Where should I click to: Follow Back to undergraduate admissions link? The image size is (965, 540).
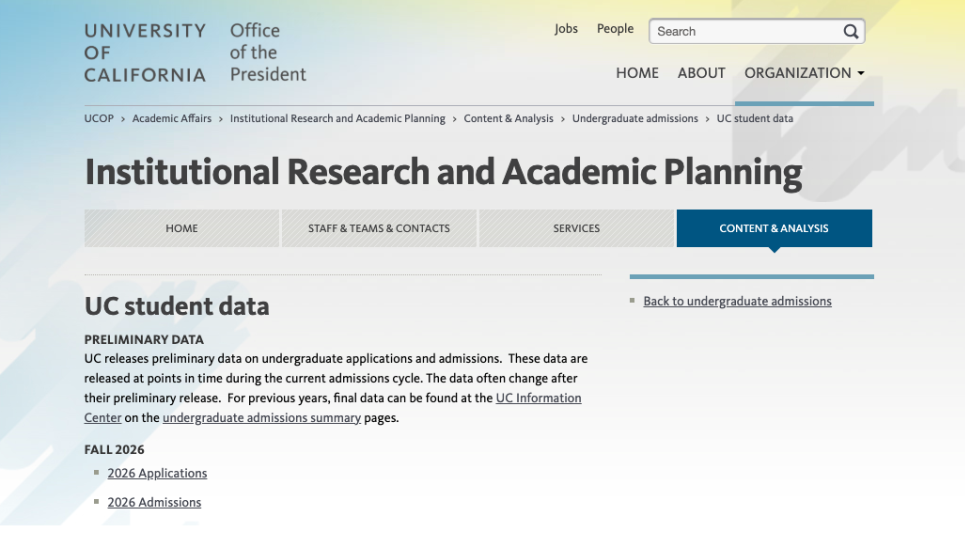(737, 301)
